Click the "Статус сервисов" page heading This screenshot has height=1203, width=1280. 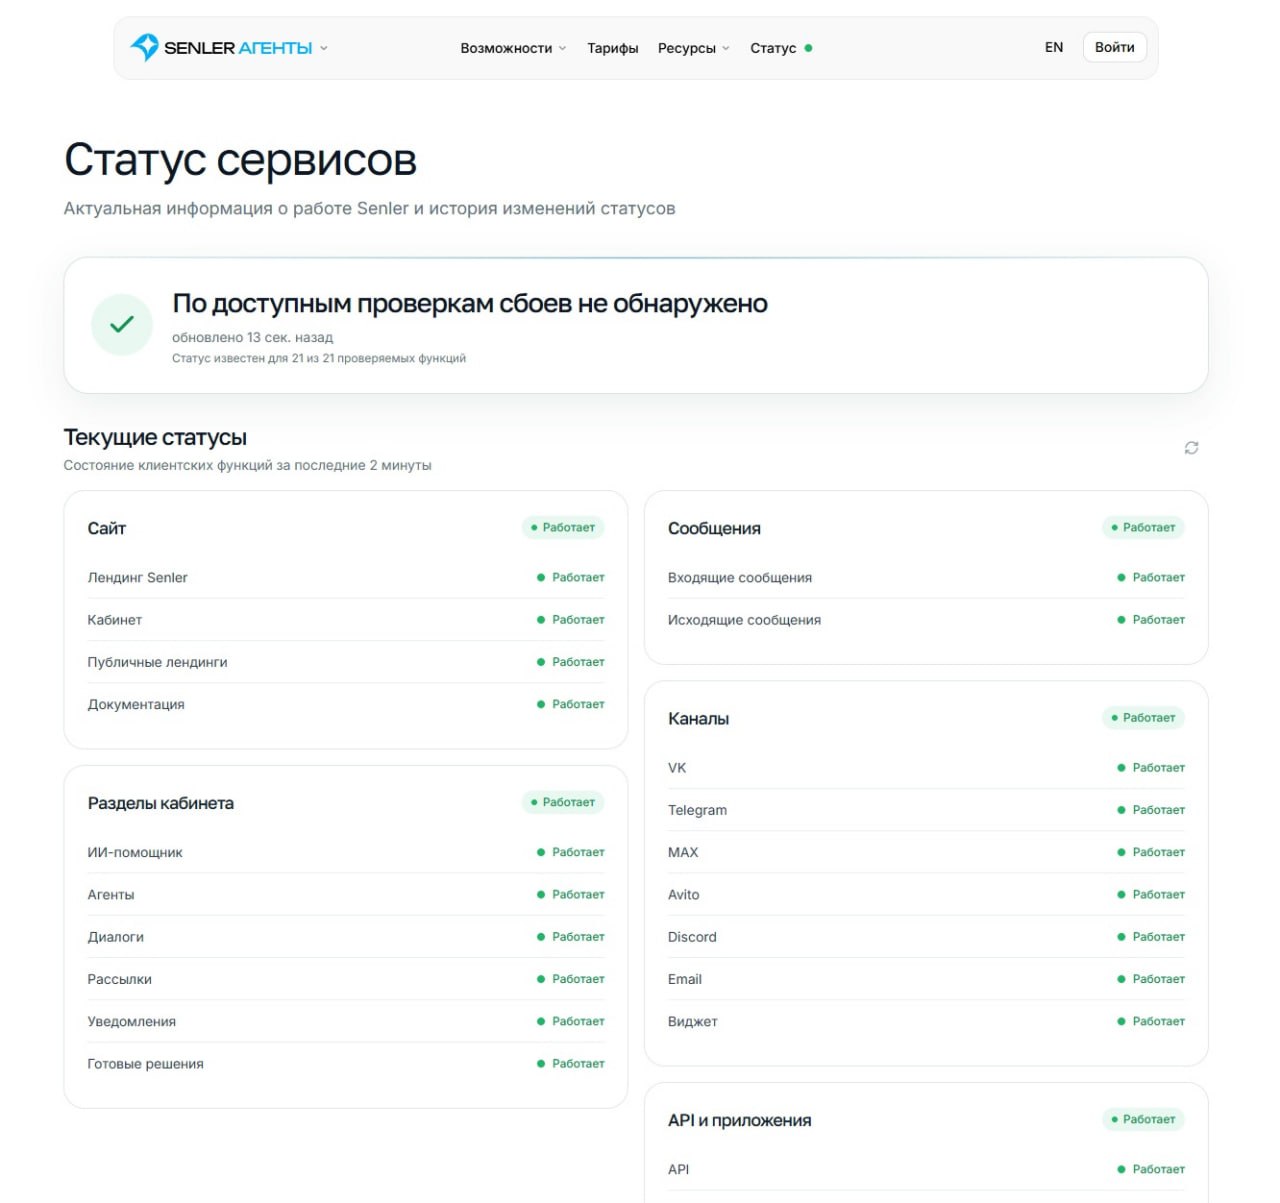point(240,160)
